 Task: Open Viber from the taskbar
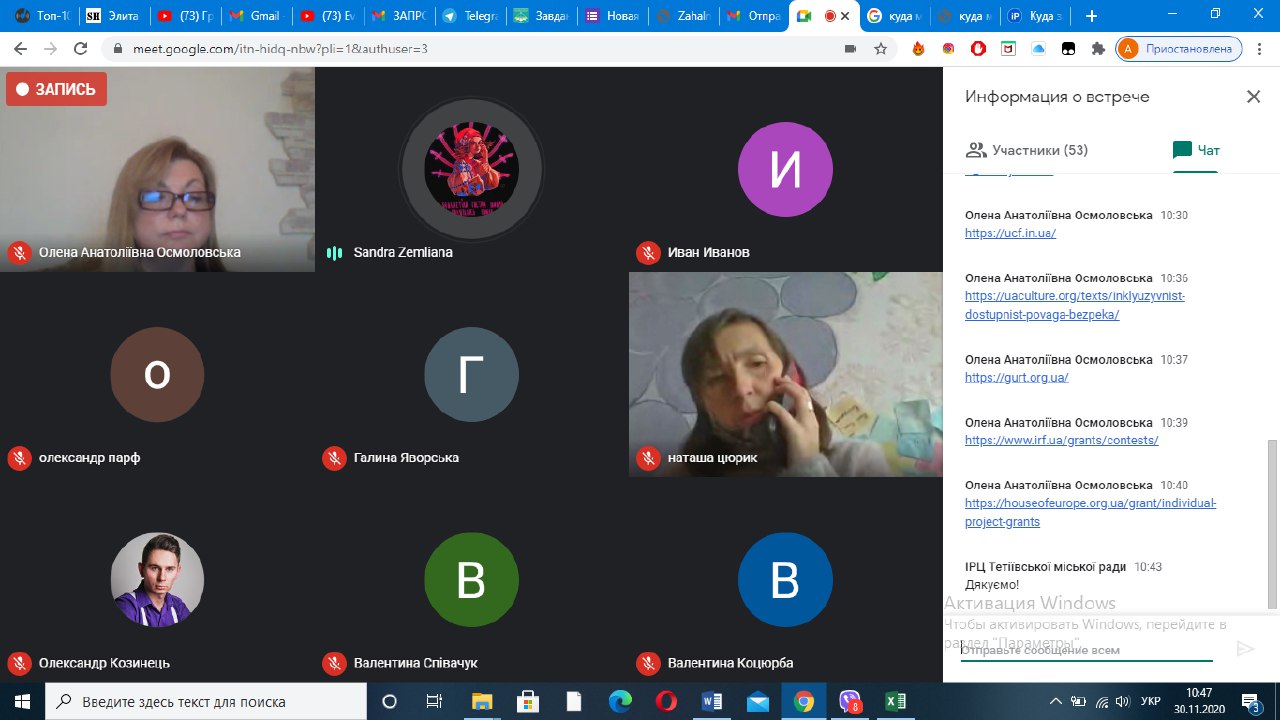click(x=850, y=702)
